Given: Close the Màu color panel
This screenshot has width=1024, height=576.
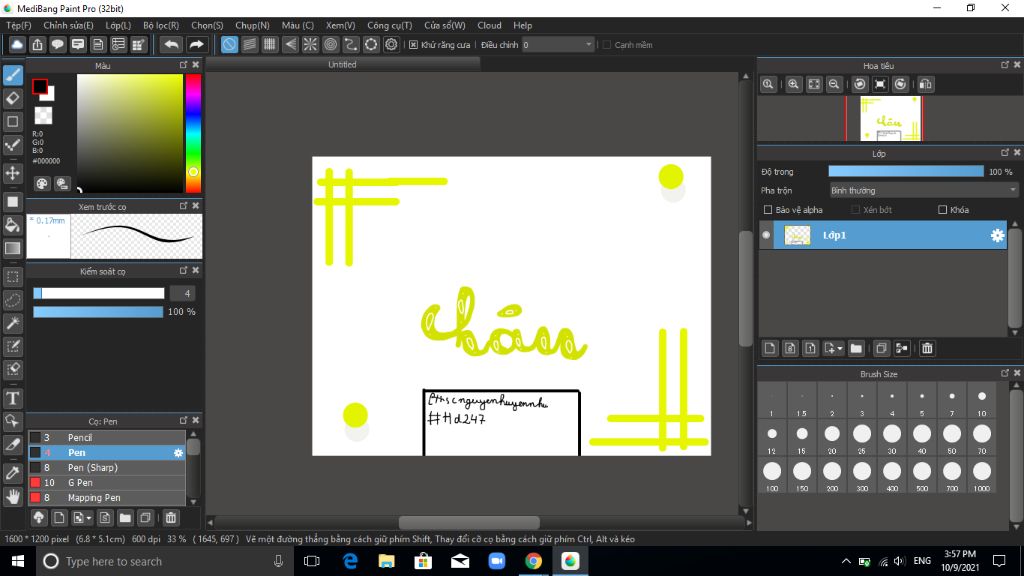Looking at the screenshot, I should click(x=195, y=65).
